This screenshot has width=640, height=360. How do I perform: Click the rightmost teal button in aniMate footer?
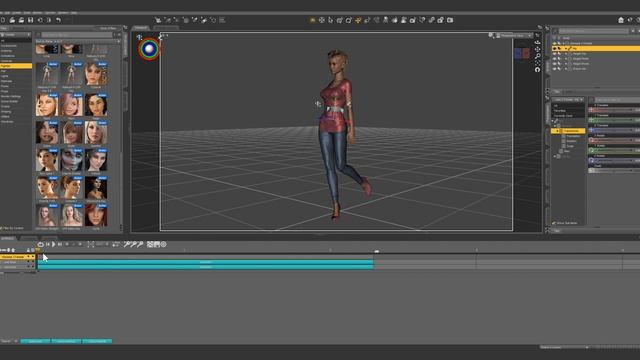(x=97, y=341)
